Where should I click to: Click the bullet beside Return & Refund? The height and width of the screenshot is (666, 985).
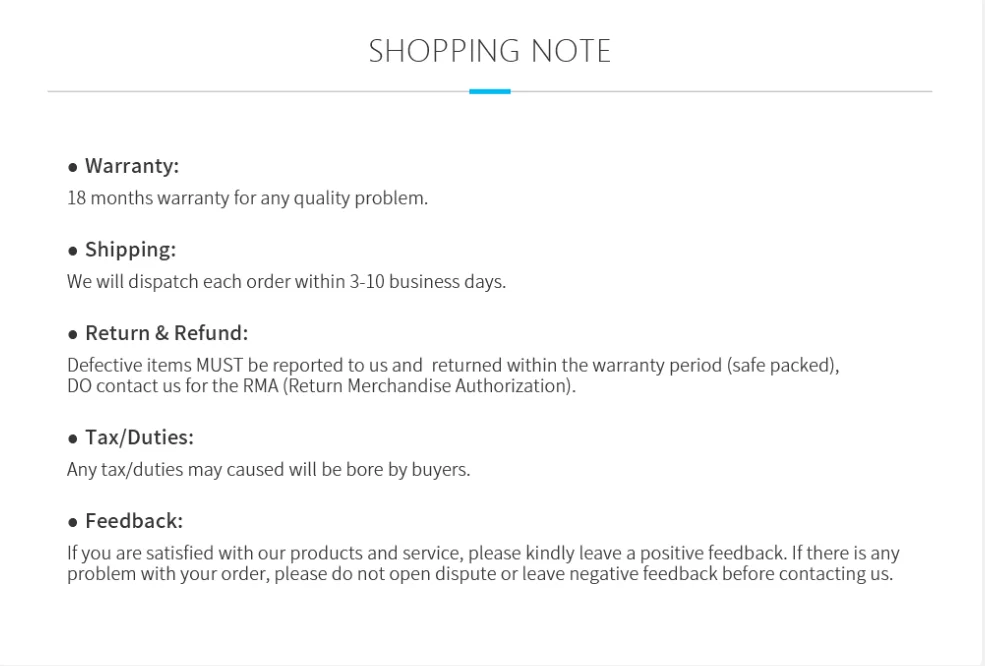tap(73, 334)
